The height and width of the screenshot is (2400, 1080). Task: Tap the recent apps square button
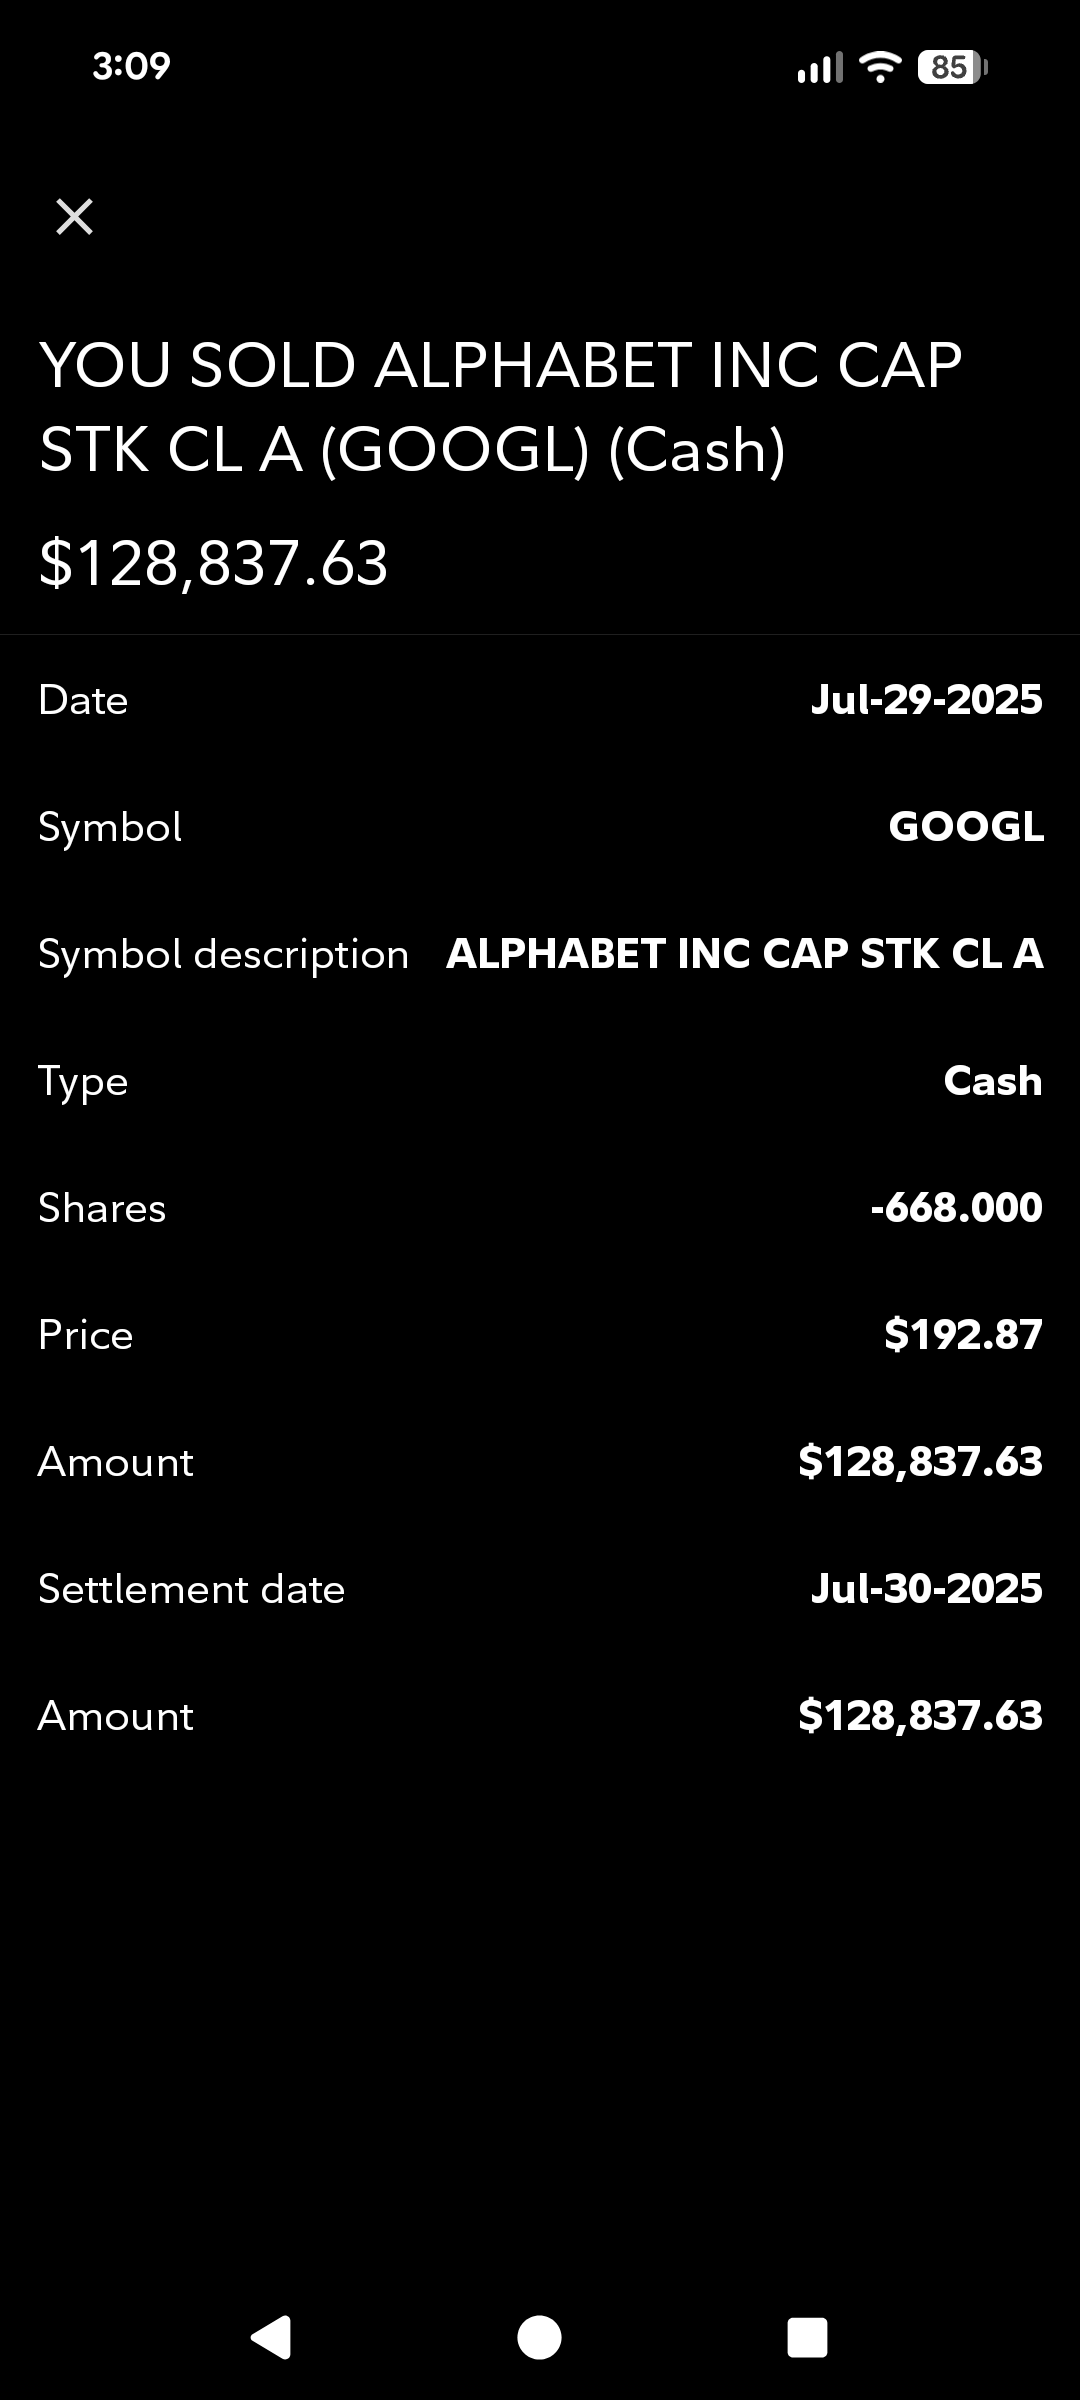point(807,2337)
